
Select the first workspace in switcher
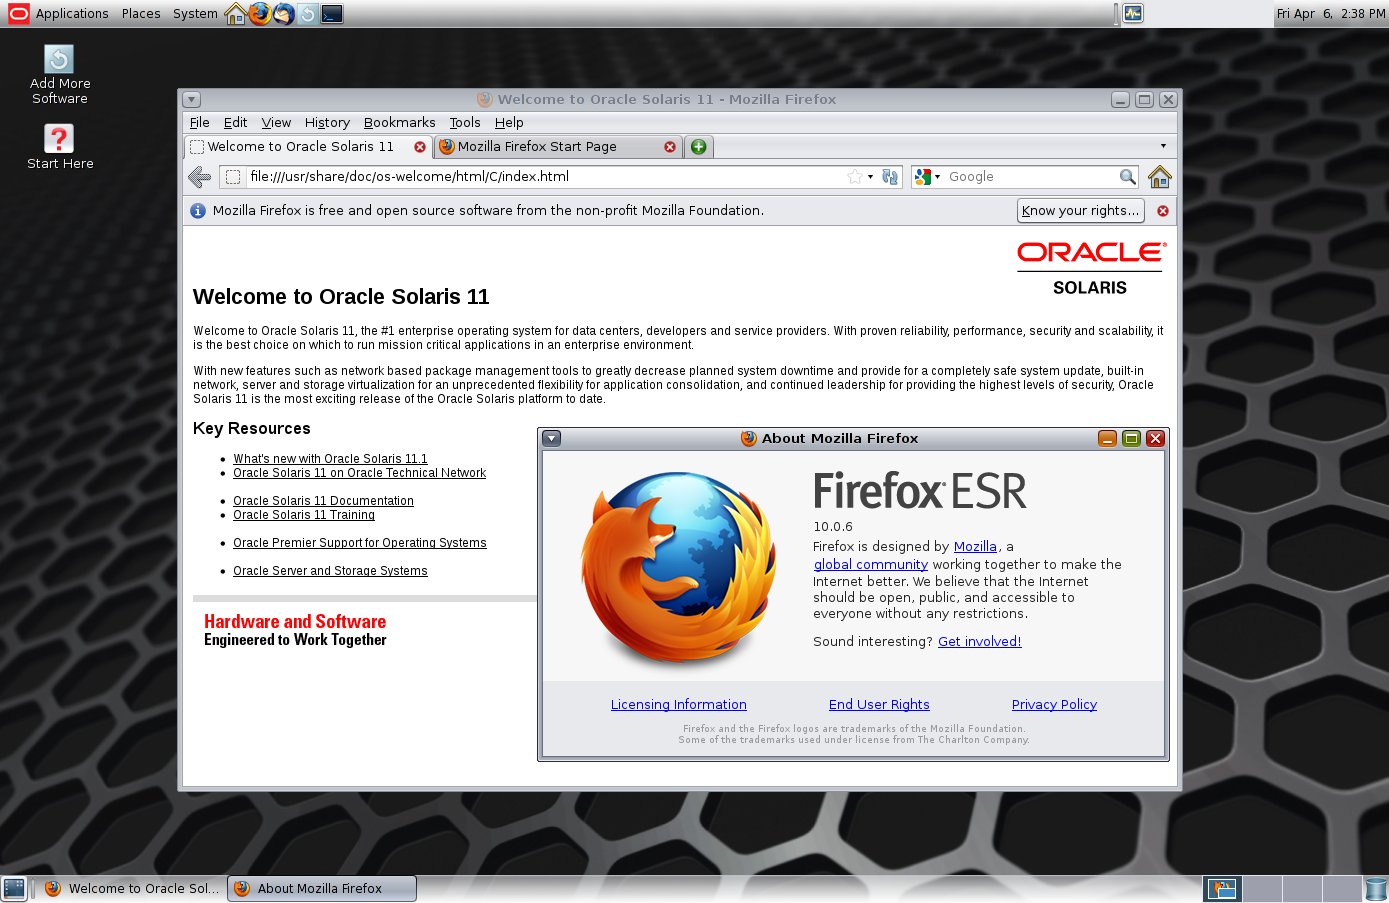1222,888
